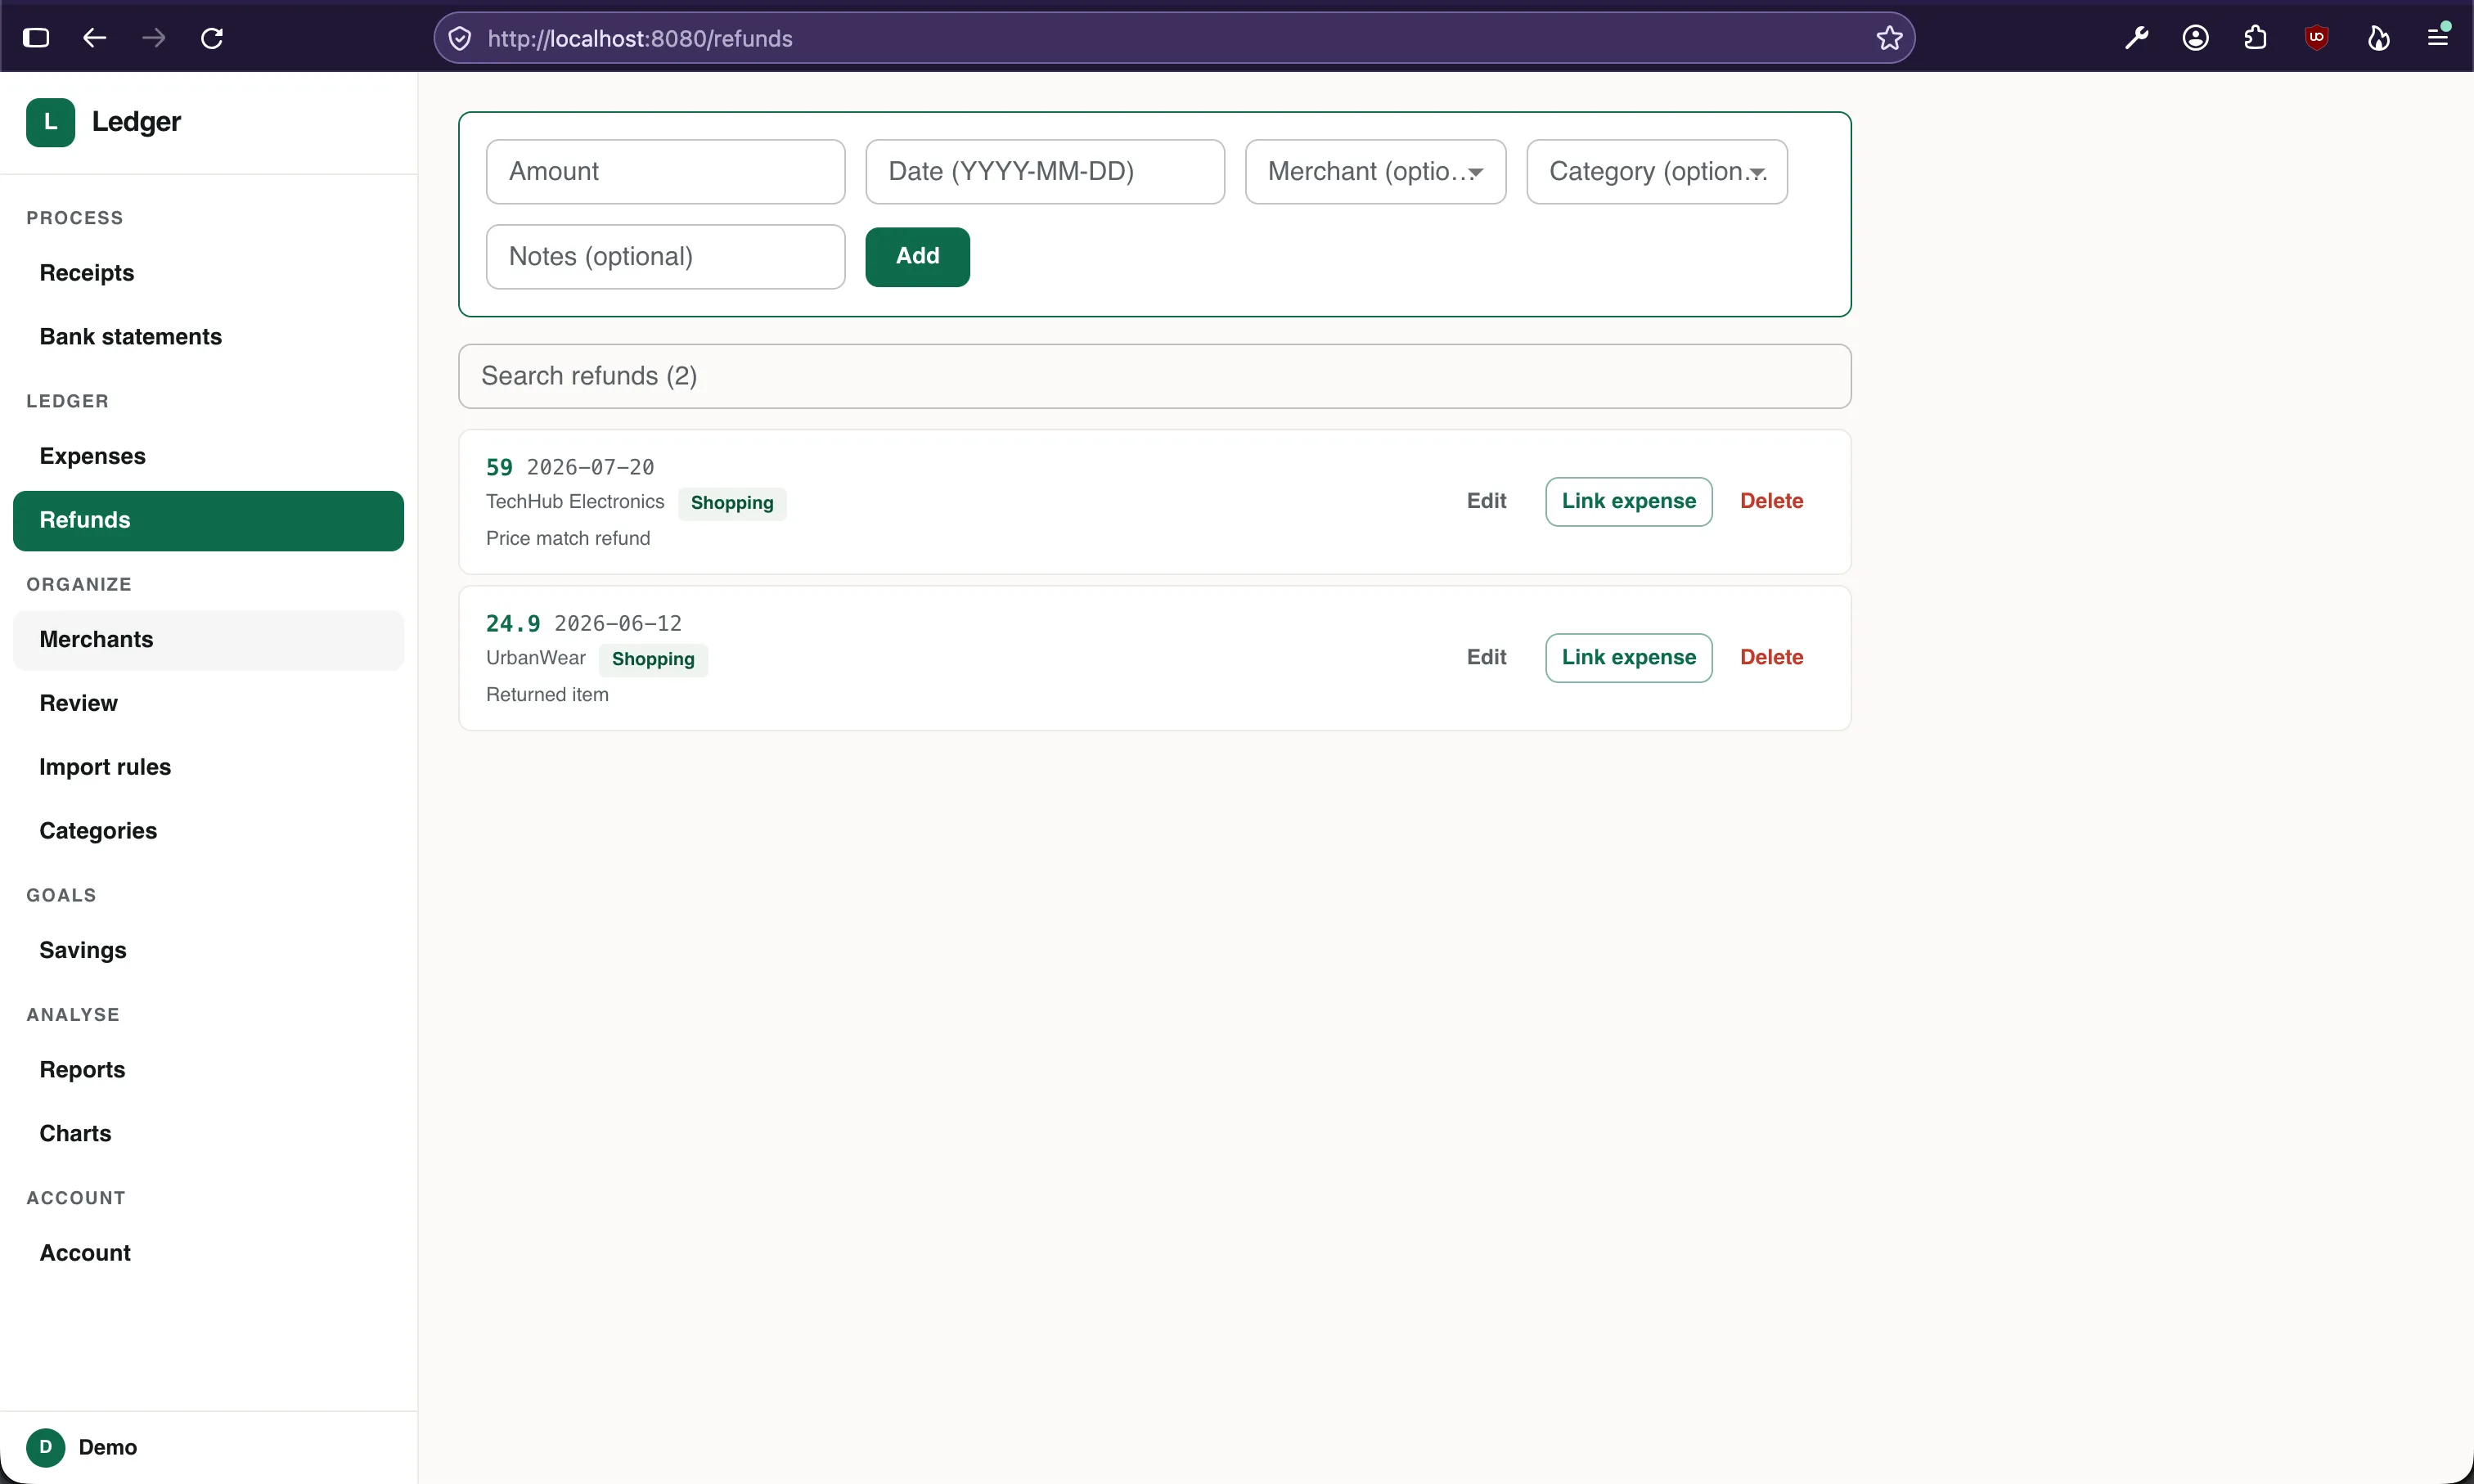Edit the UrbanWear refund
This screenshot has height=1484, width=2474.
(1486, 657)
